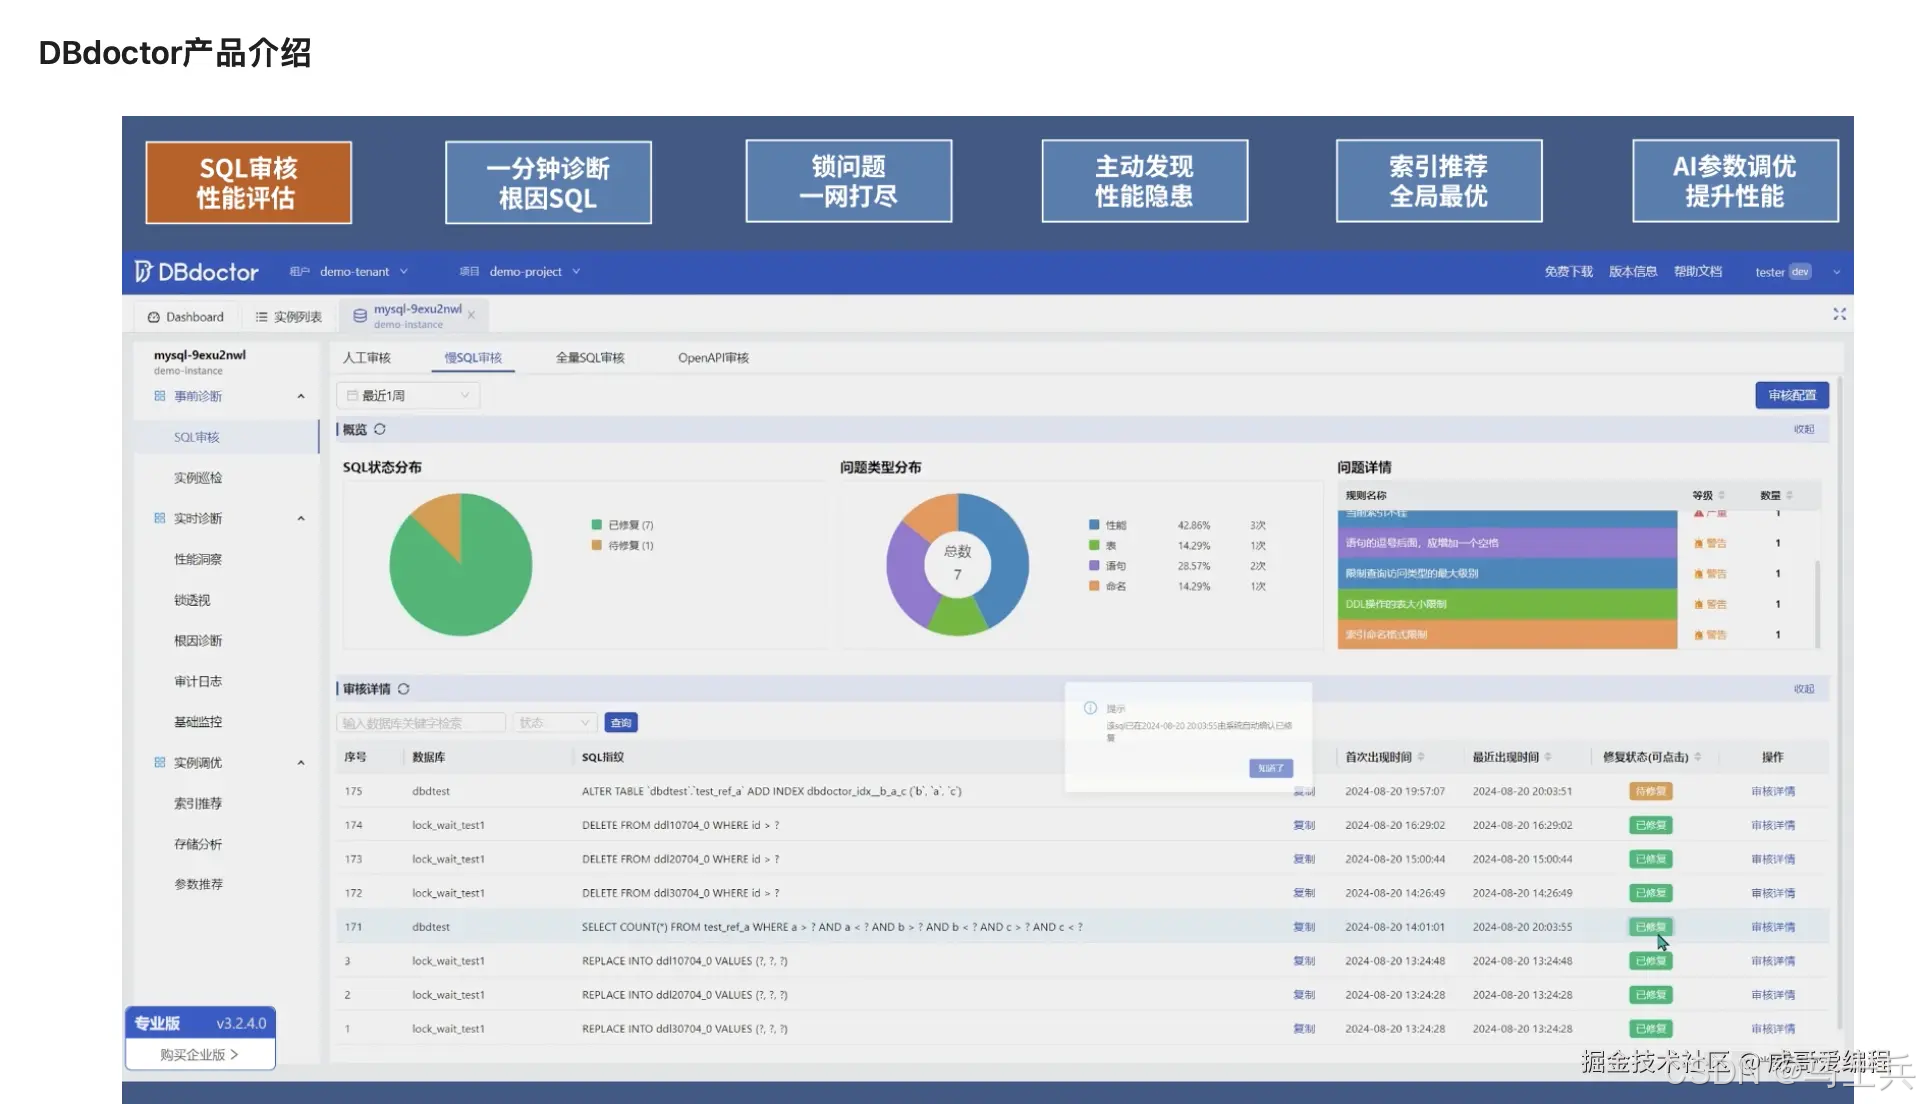This screenshot has height=1104, width=1920.
Task: Open 帮助文档 header link
Action: 1698,272
